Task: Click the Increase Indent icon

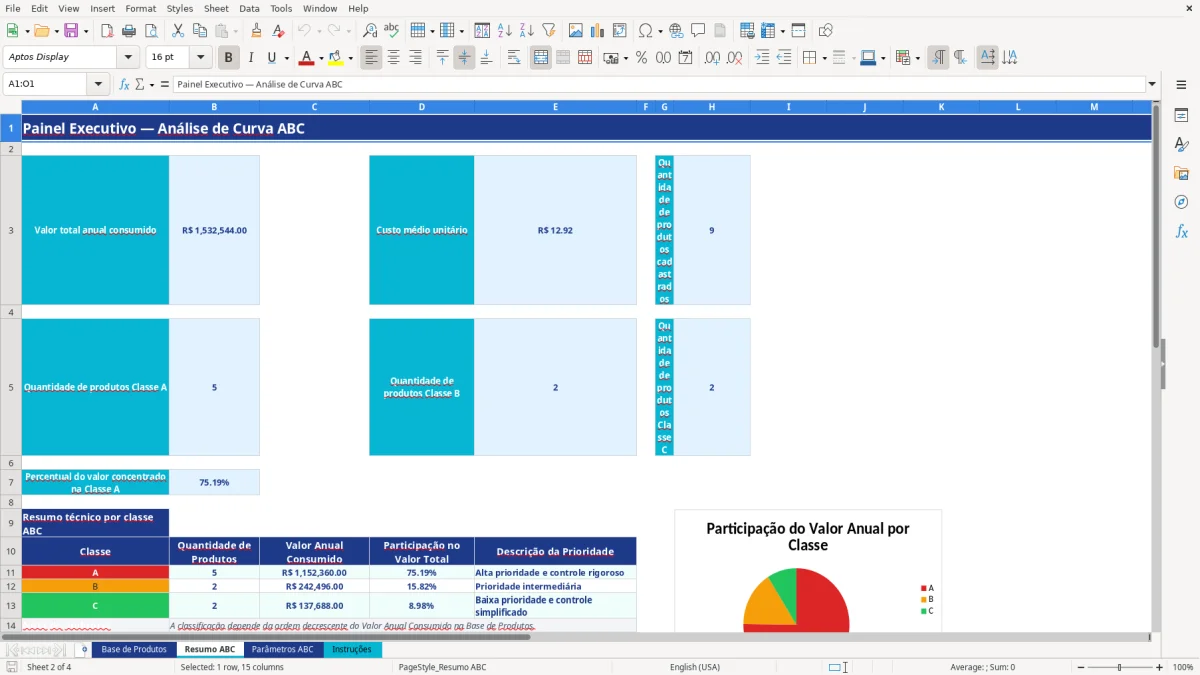Action: pyautogui.click(x=762, y=58)
